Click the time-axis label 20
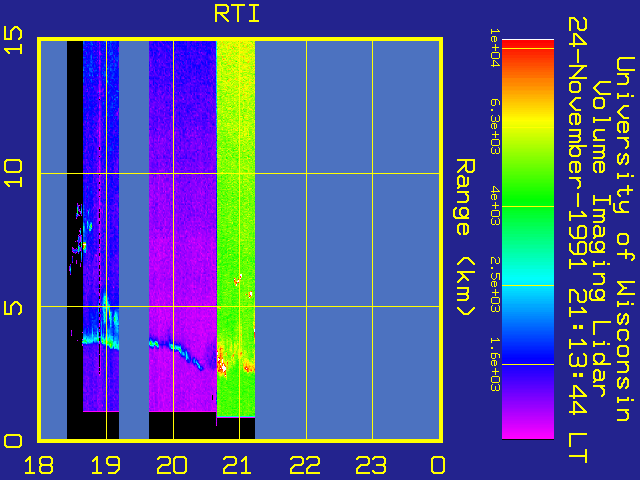 [172, 465]
